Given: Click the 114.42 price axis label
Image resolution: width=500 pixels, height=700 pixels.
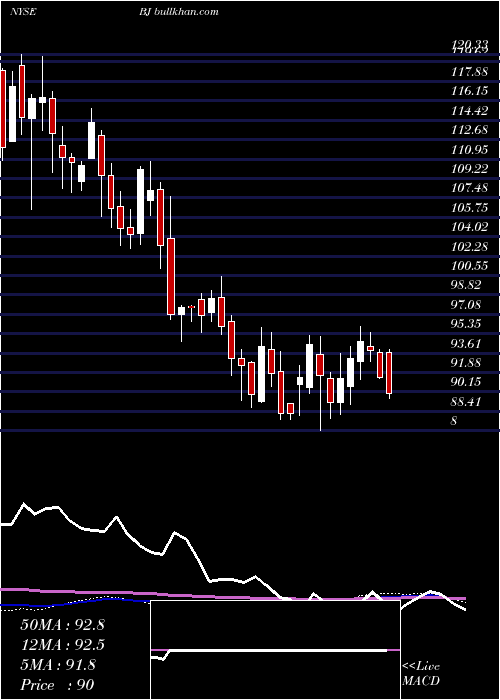Looking at the screenshot, I should click(x=469, y=111).
